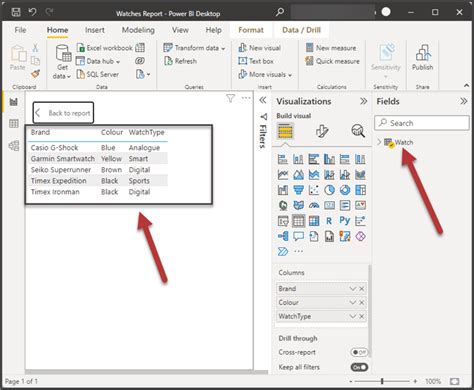This screenshot has width=474, height=390.
Task: Choose the Python visual icon
Action: 345,221
